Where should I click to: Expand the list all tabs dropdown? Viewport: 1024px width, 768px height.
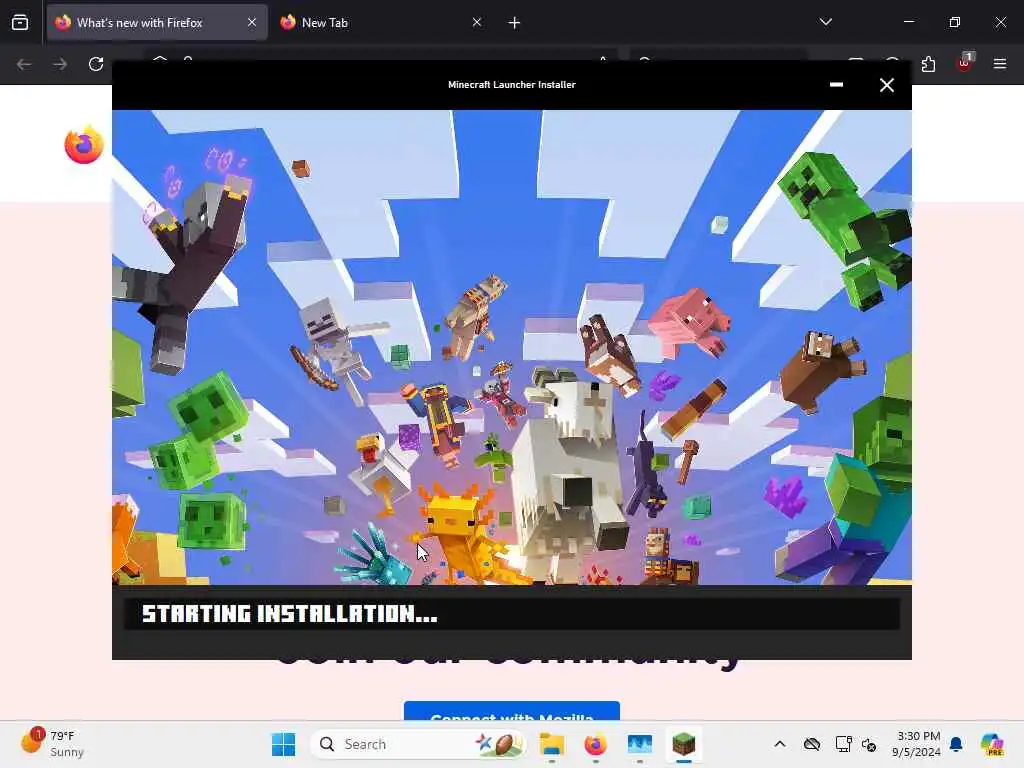pyautogui.click(x=825, y=22)
